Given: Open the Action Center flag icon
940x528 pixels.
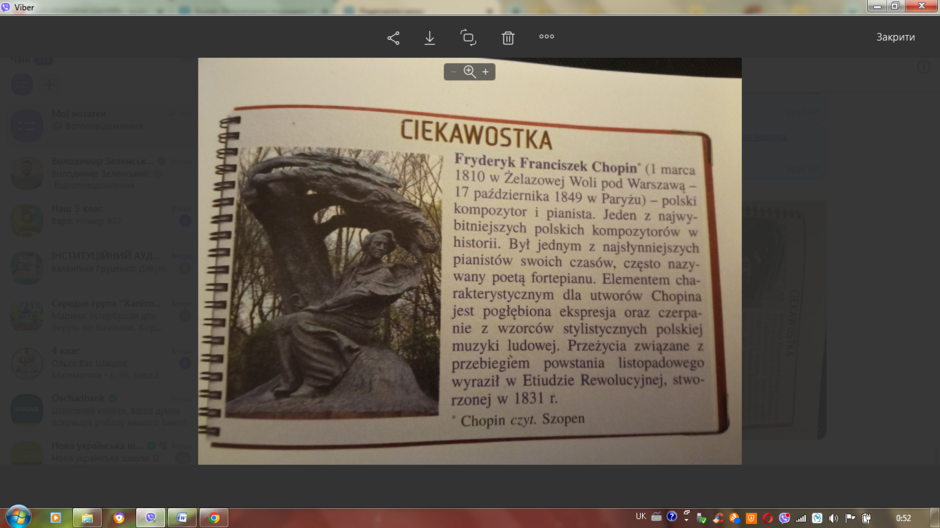Looking at the screenshot, I should tap(850, 518).
